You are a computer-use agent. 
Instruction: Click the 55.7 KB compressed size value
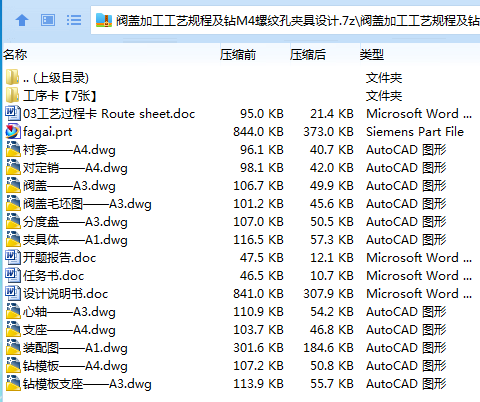tap(332, 384)
